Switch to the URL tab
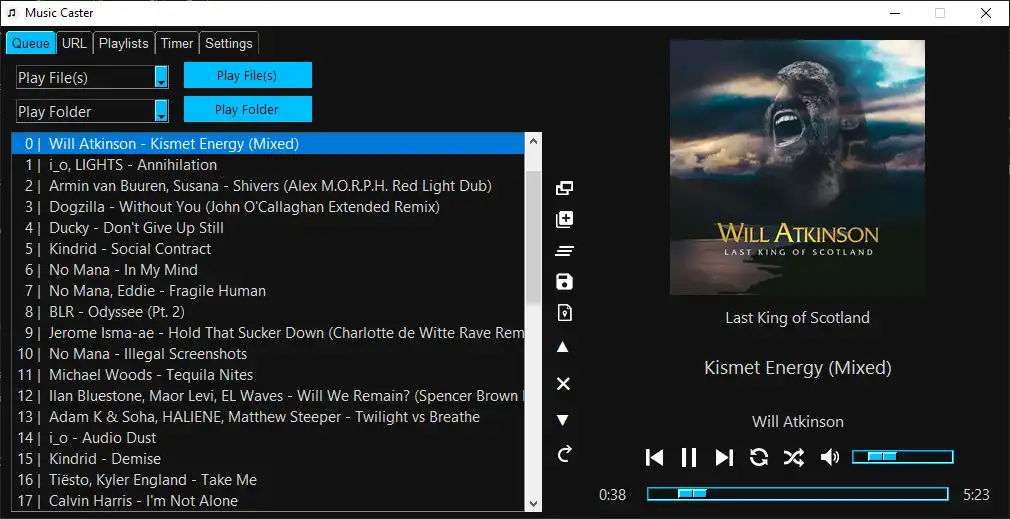1010x519 pixels. (x=74, y=43)
